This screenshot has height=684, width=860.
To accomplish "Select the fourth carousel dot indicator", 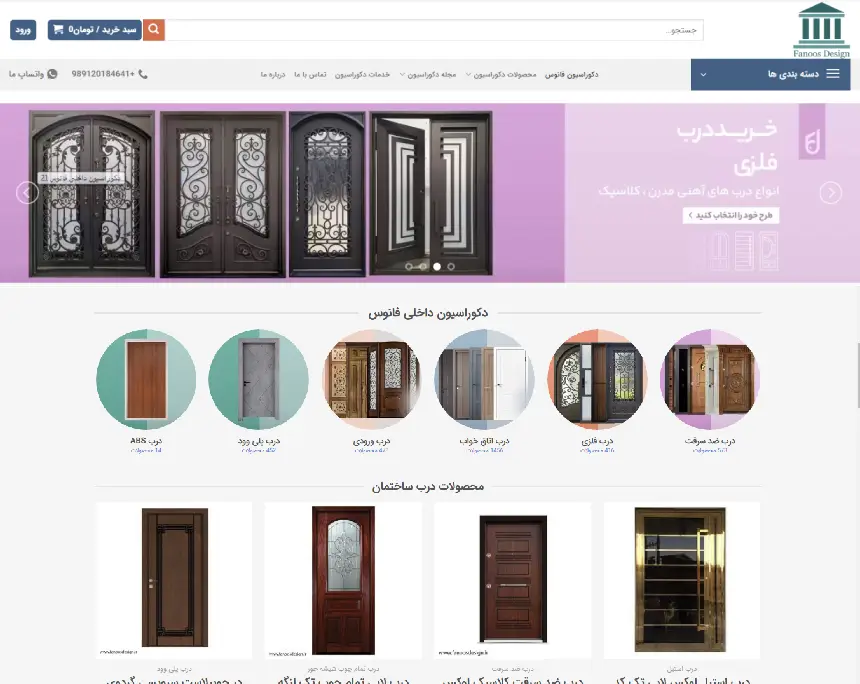I will 451,267.
